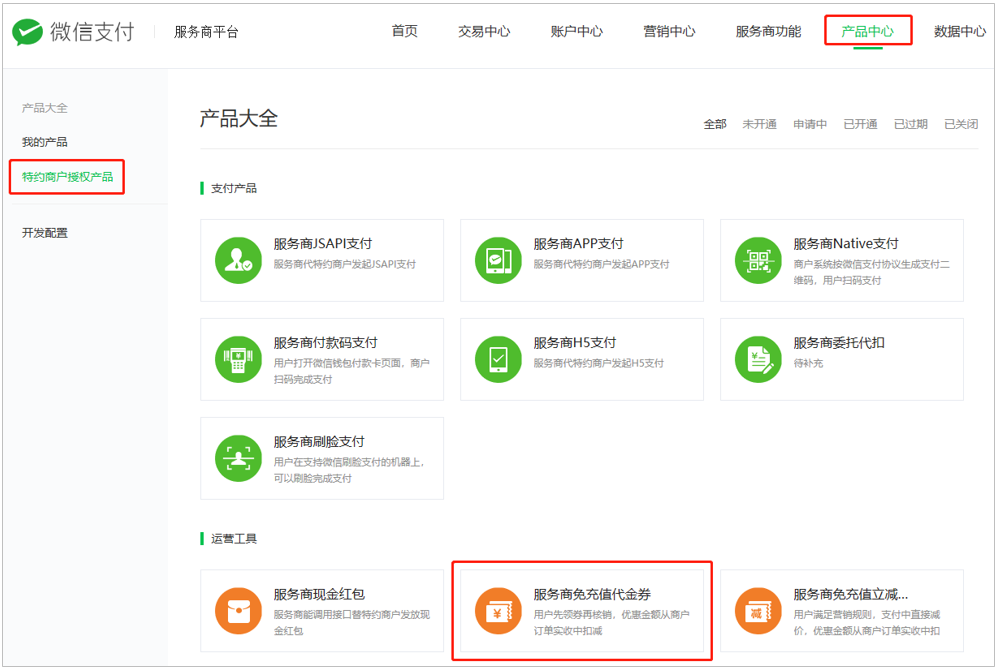This screenshot has width=1001, height=671.
Task: Open the 服务商刷脸支付 product title
Action: click(x=319, y=442)
